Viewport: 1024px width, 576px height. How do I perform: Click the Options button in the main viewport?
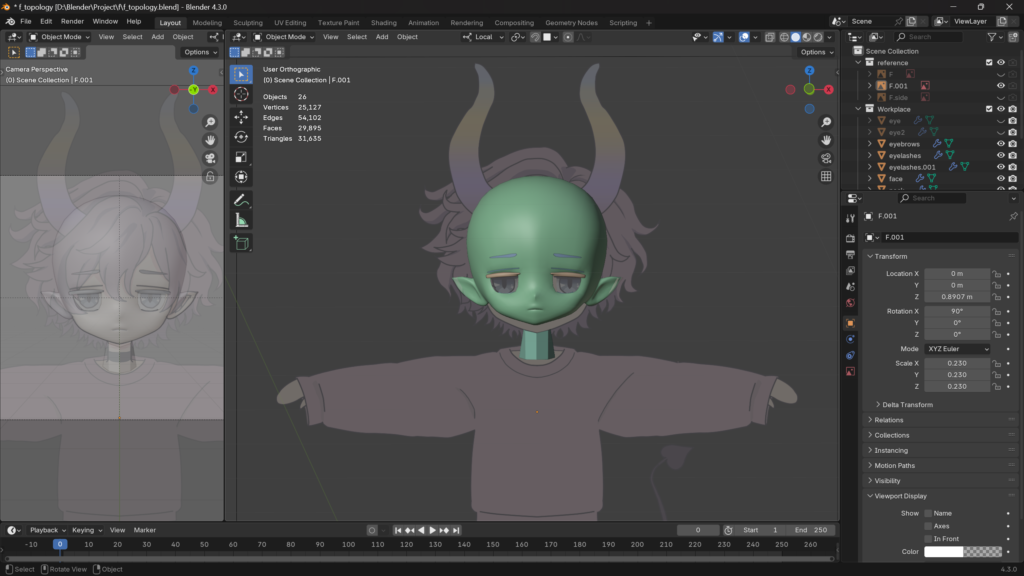(814, 52)
